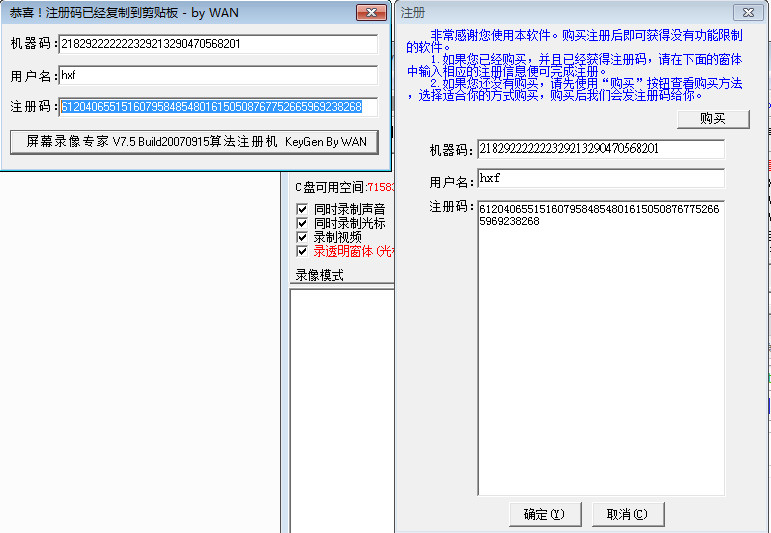The width and height of the screenshot is (771, 533).
Task: Click the 注册码 label in 注册 dialog
Action: (451, 207)
